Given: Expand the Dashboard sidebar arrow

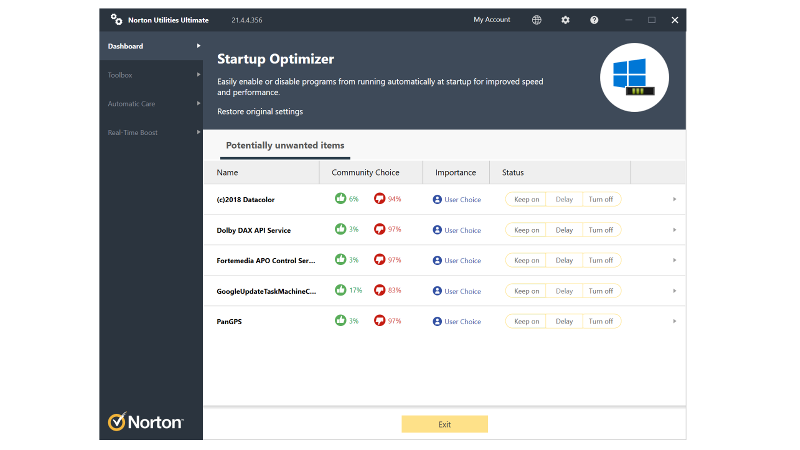Looking at the screenshot, I should pyautogui.click(x=198, y=46).
